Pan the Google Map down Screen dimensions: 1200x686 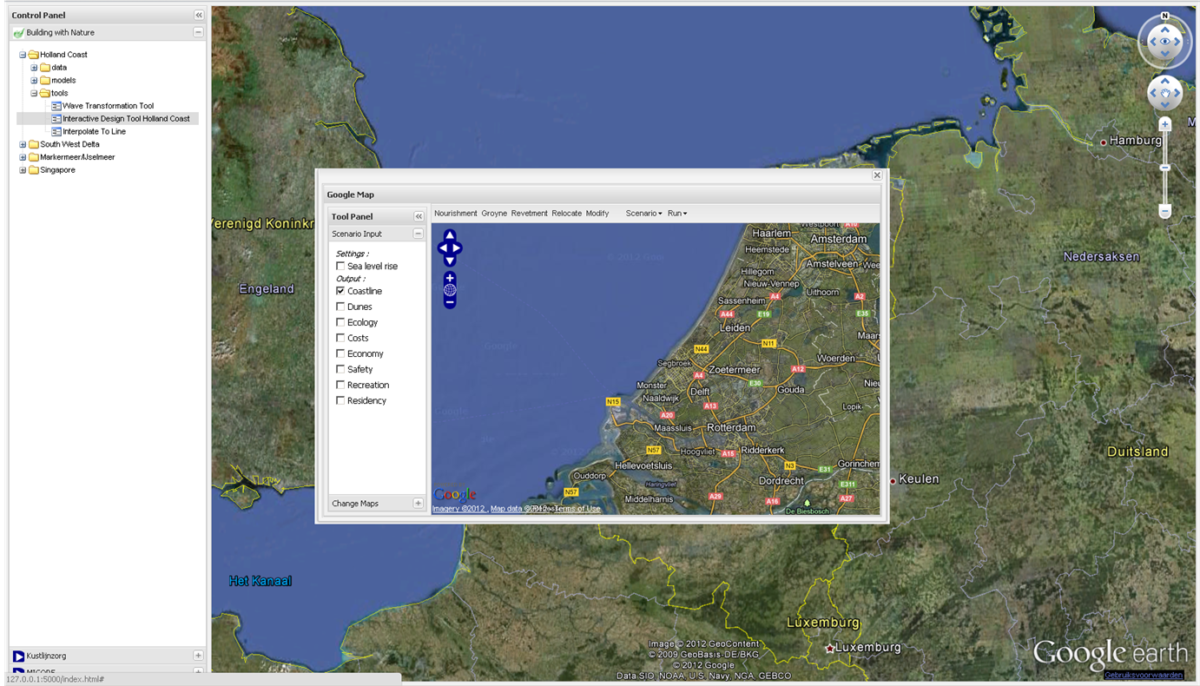(x=450, y=260)
